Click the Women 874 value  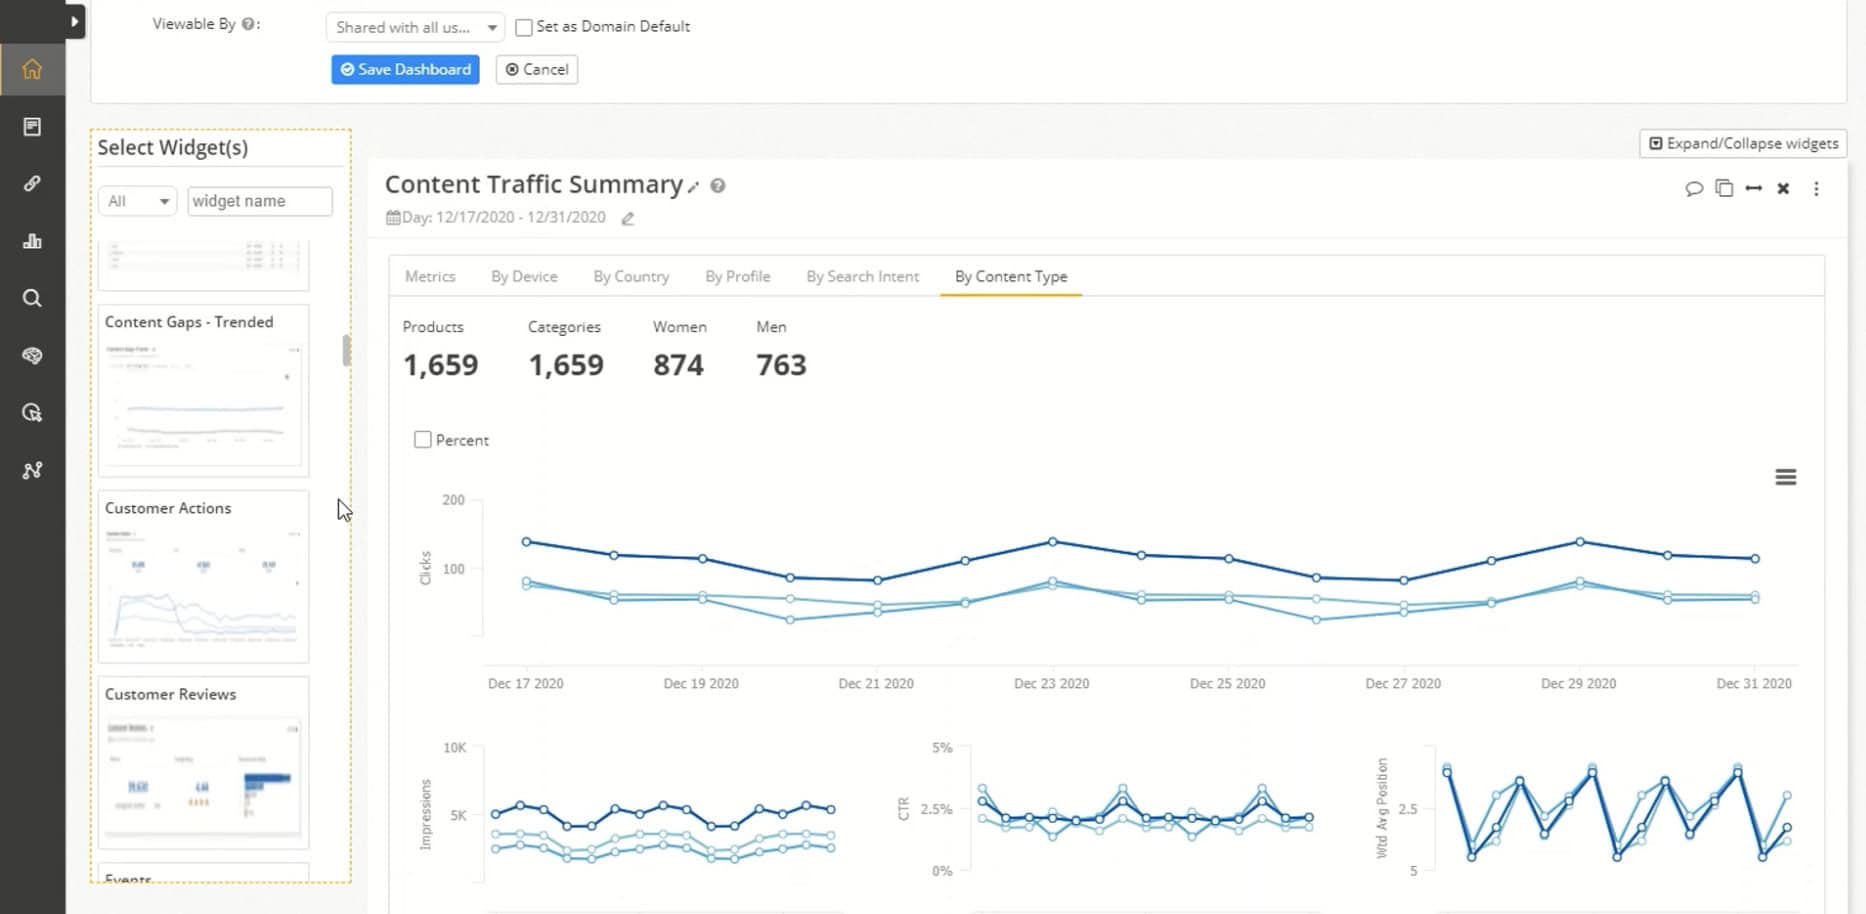678,365
